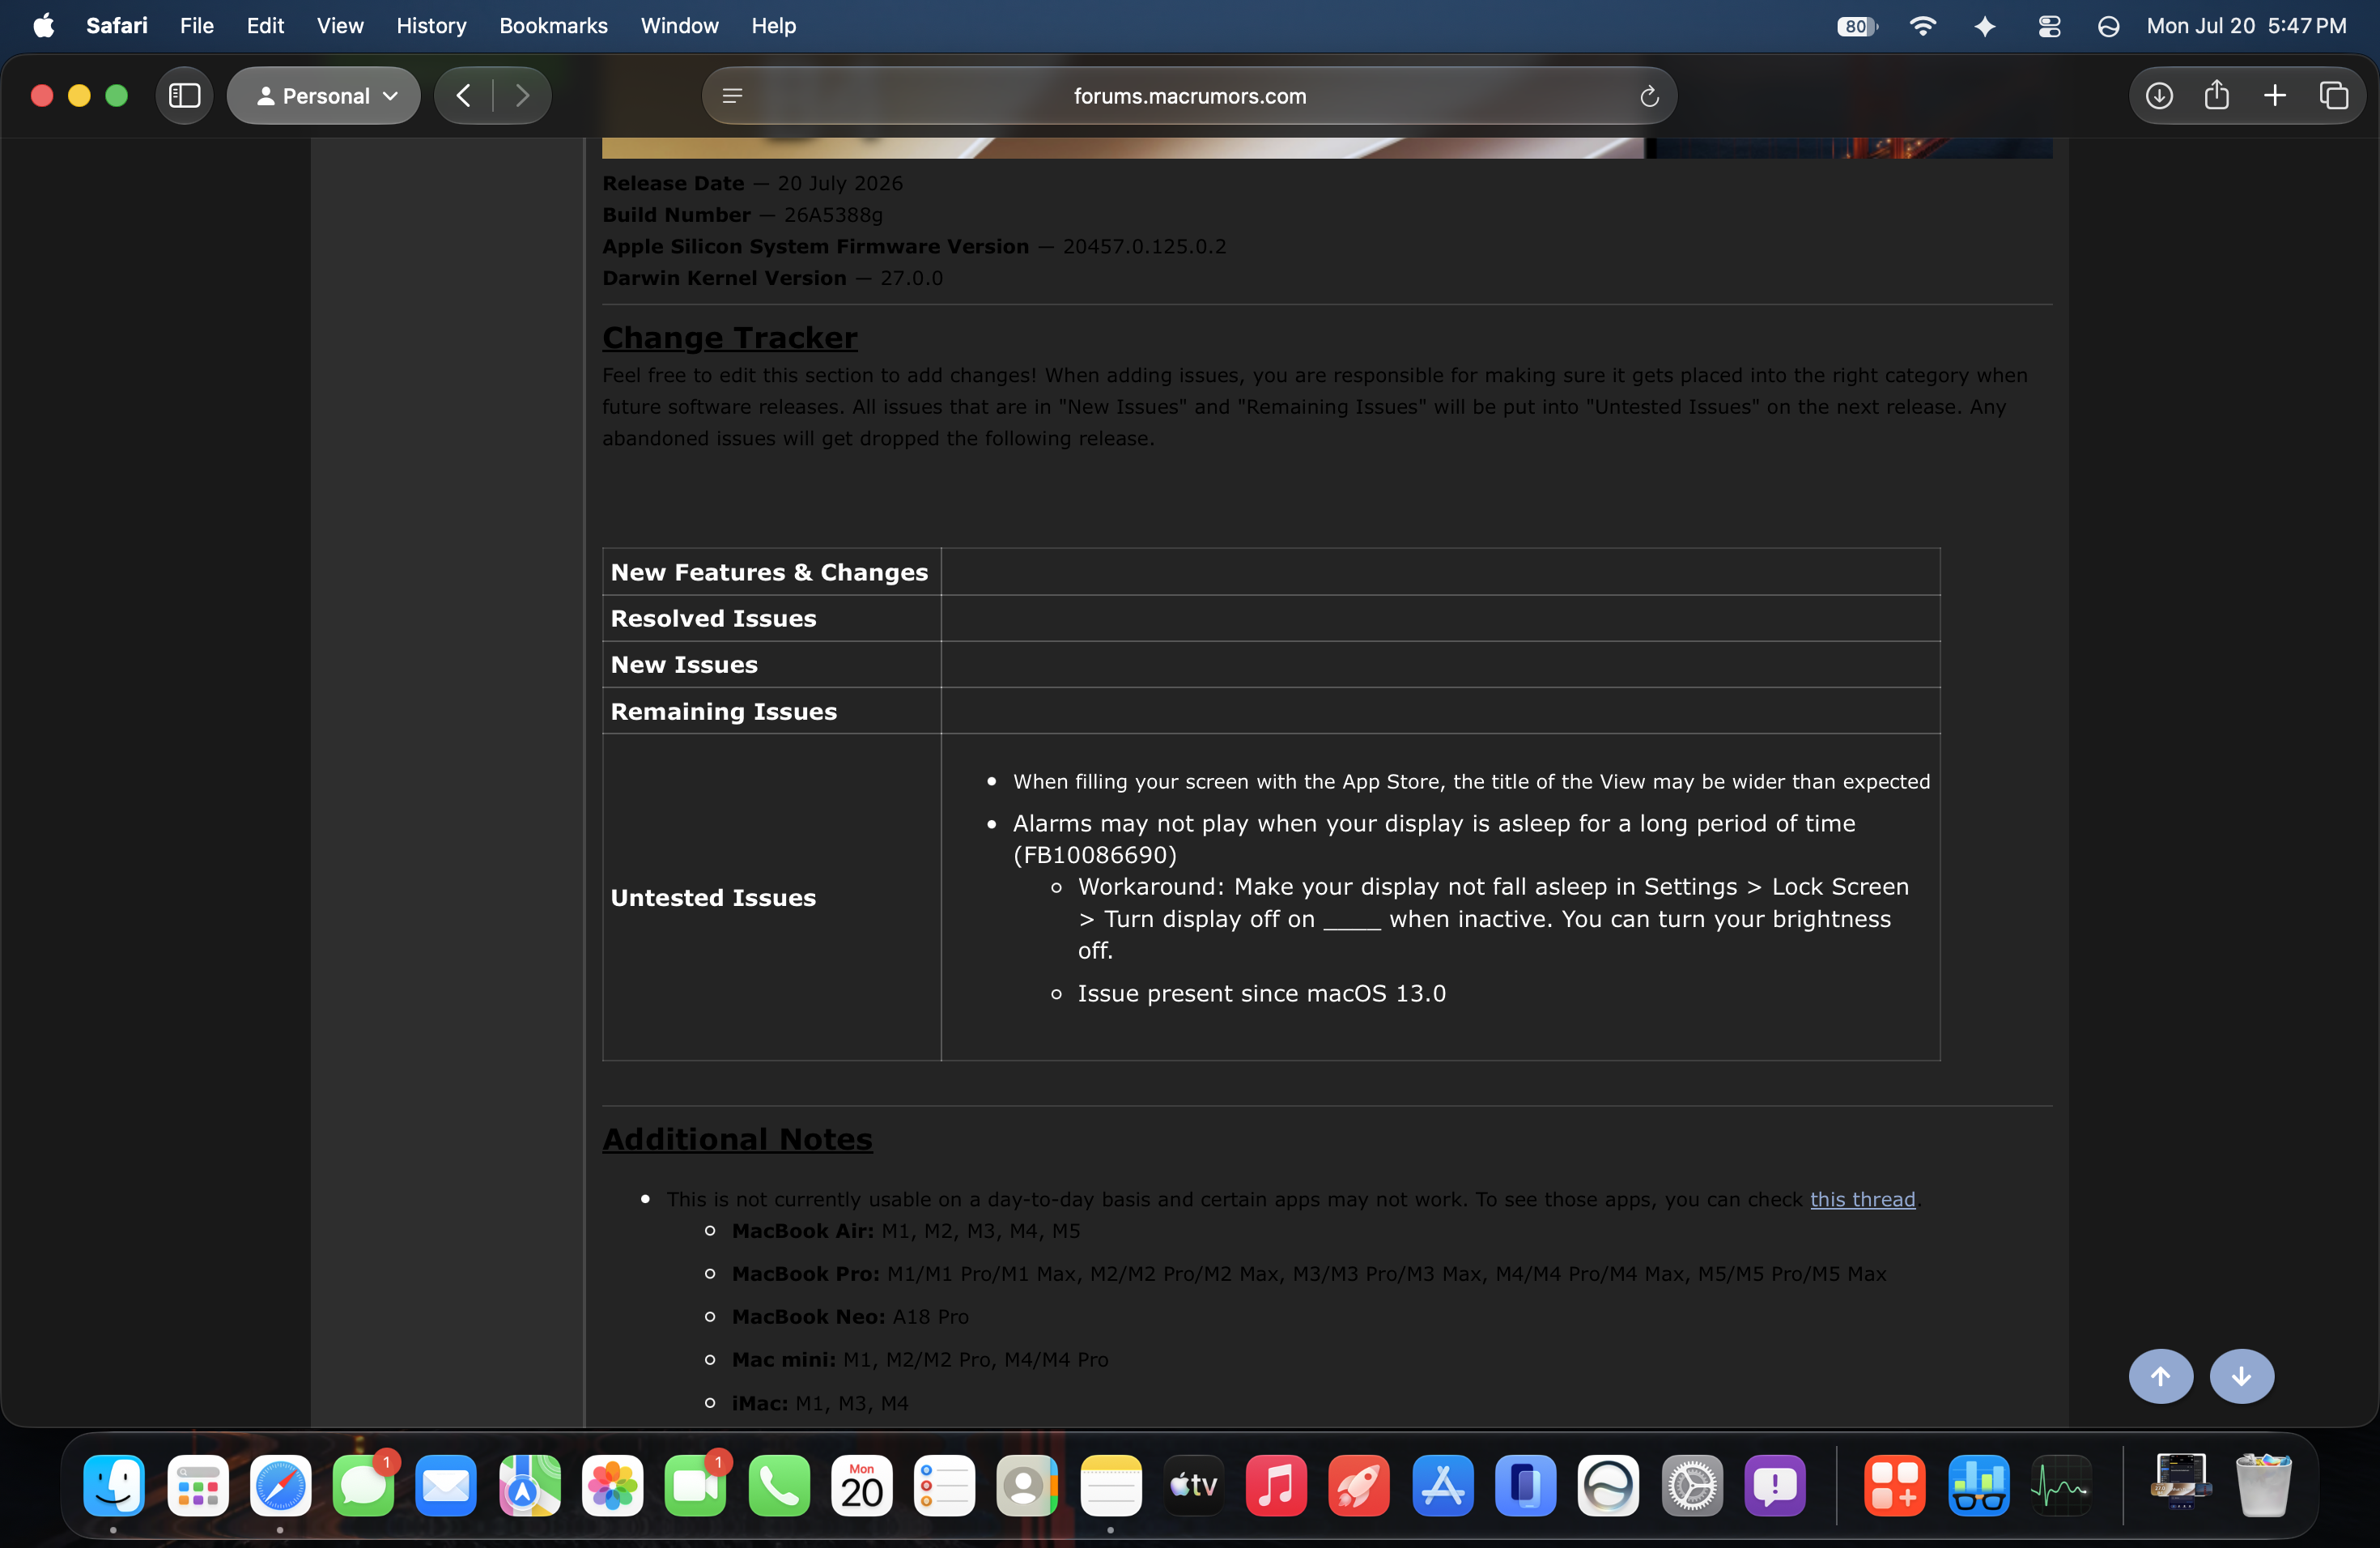The width and height of the screenshot is (2380, 1548).
Task: Click the MacBook Neo: A18 Pro line
Action: pos(850,1317)
